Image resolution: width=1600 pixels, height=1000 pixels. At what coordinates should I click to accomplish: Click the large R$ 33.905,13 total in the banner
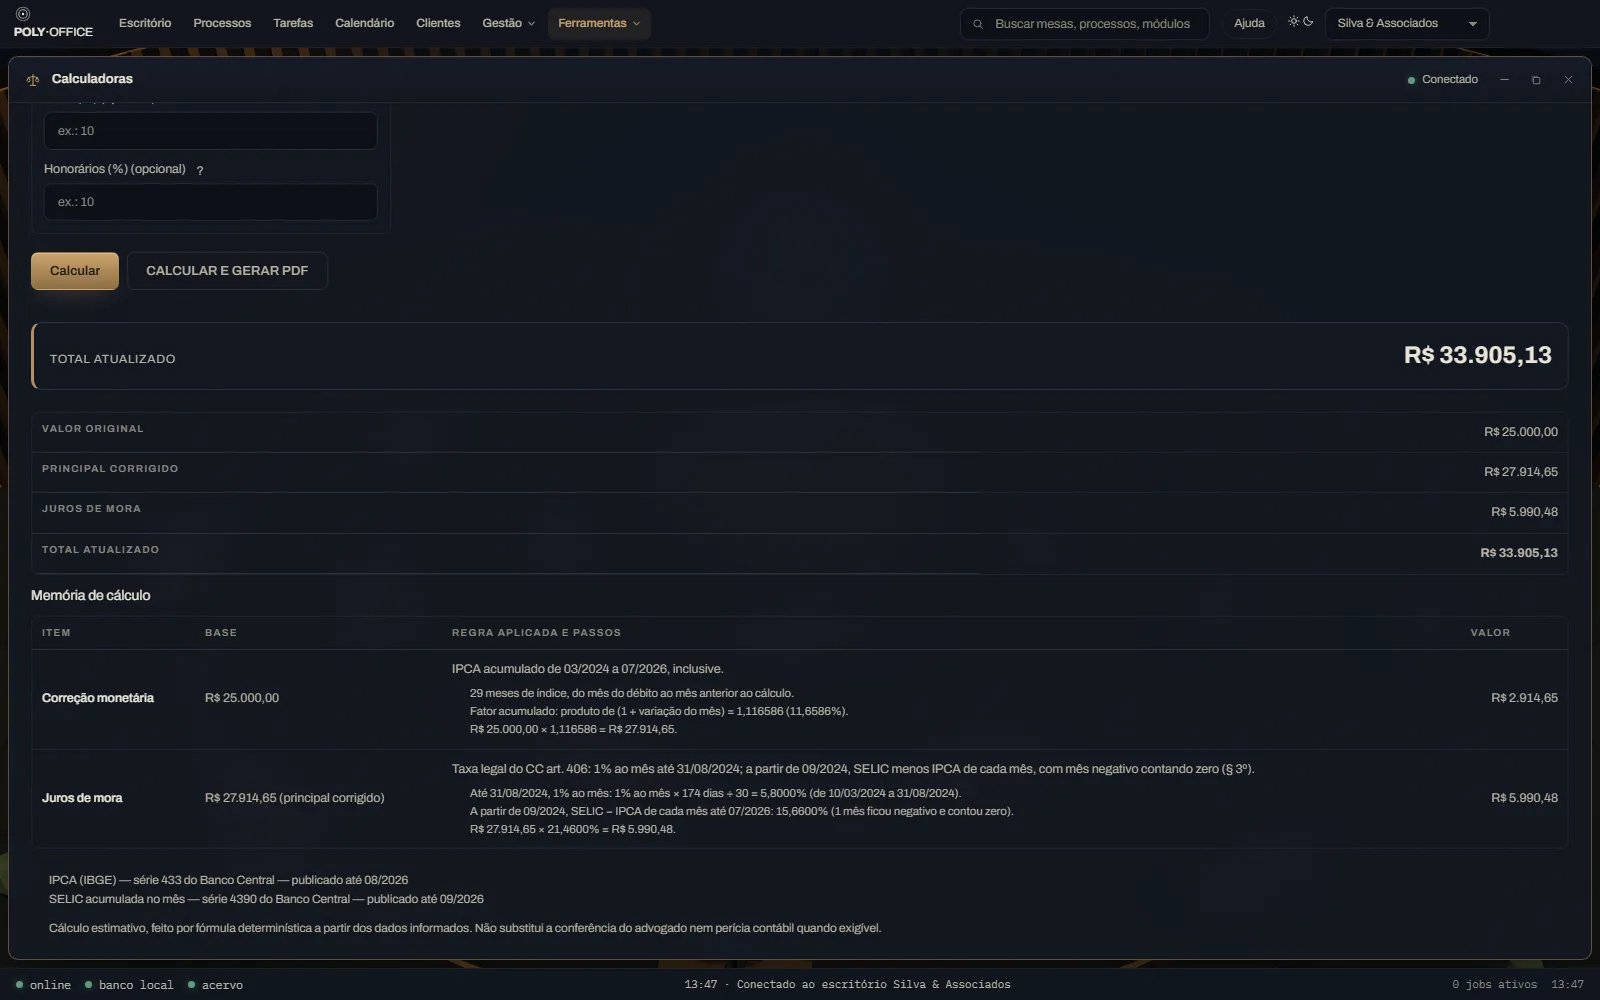click(1477, 355)
